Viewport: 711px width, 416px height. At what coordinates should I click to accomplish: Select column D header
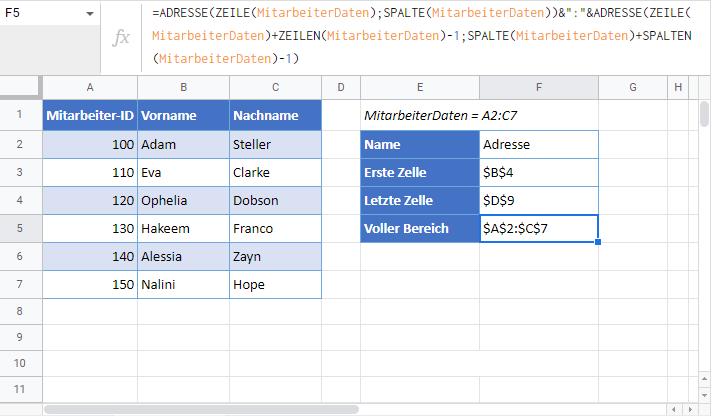pos(341,88)
